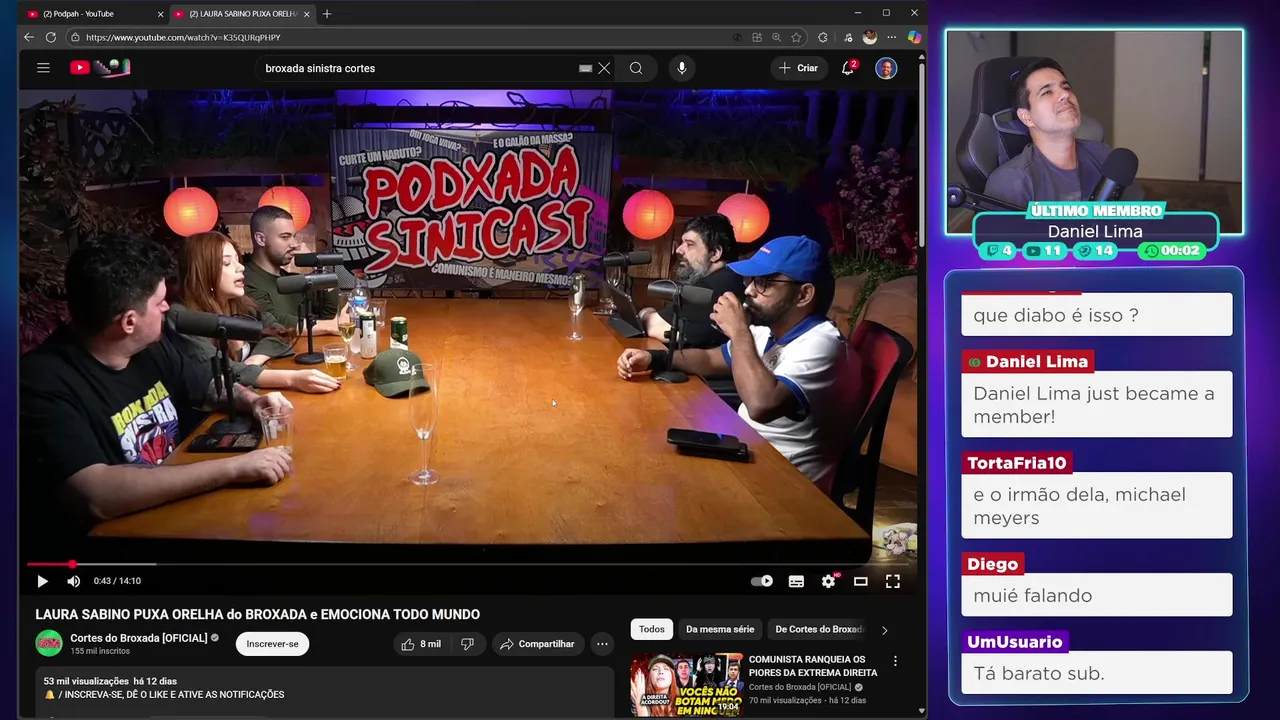The height and width of the screenshot is (720, 1280).
Task: Reload the page in the browser
Action: 50,37
